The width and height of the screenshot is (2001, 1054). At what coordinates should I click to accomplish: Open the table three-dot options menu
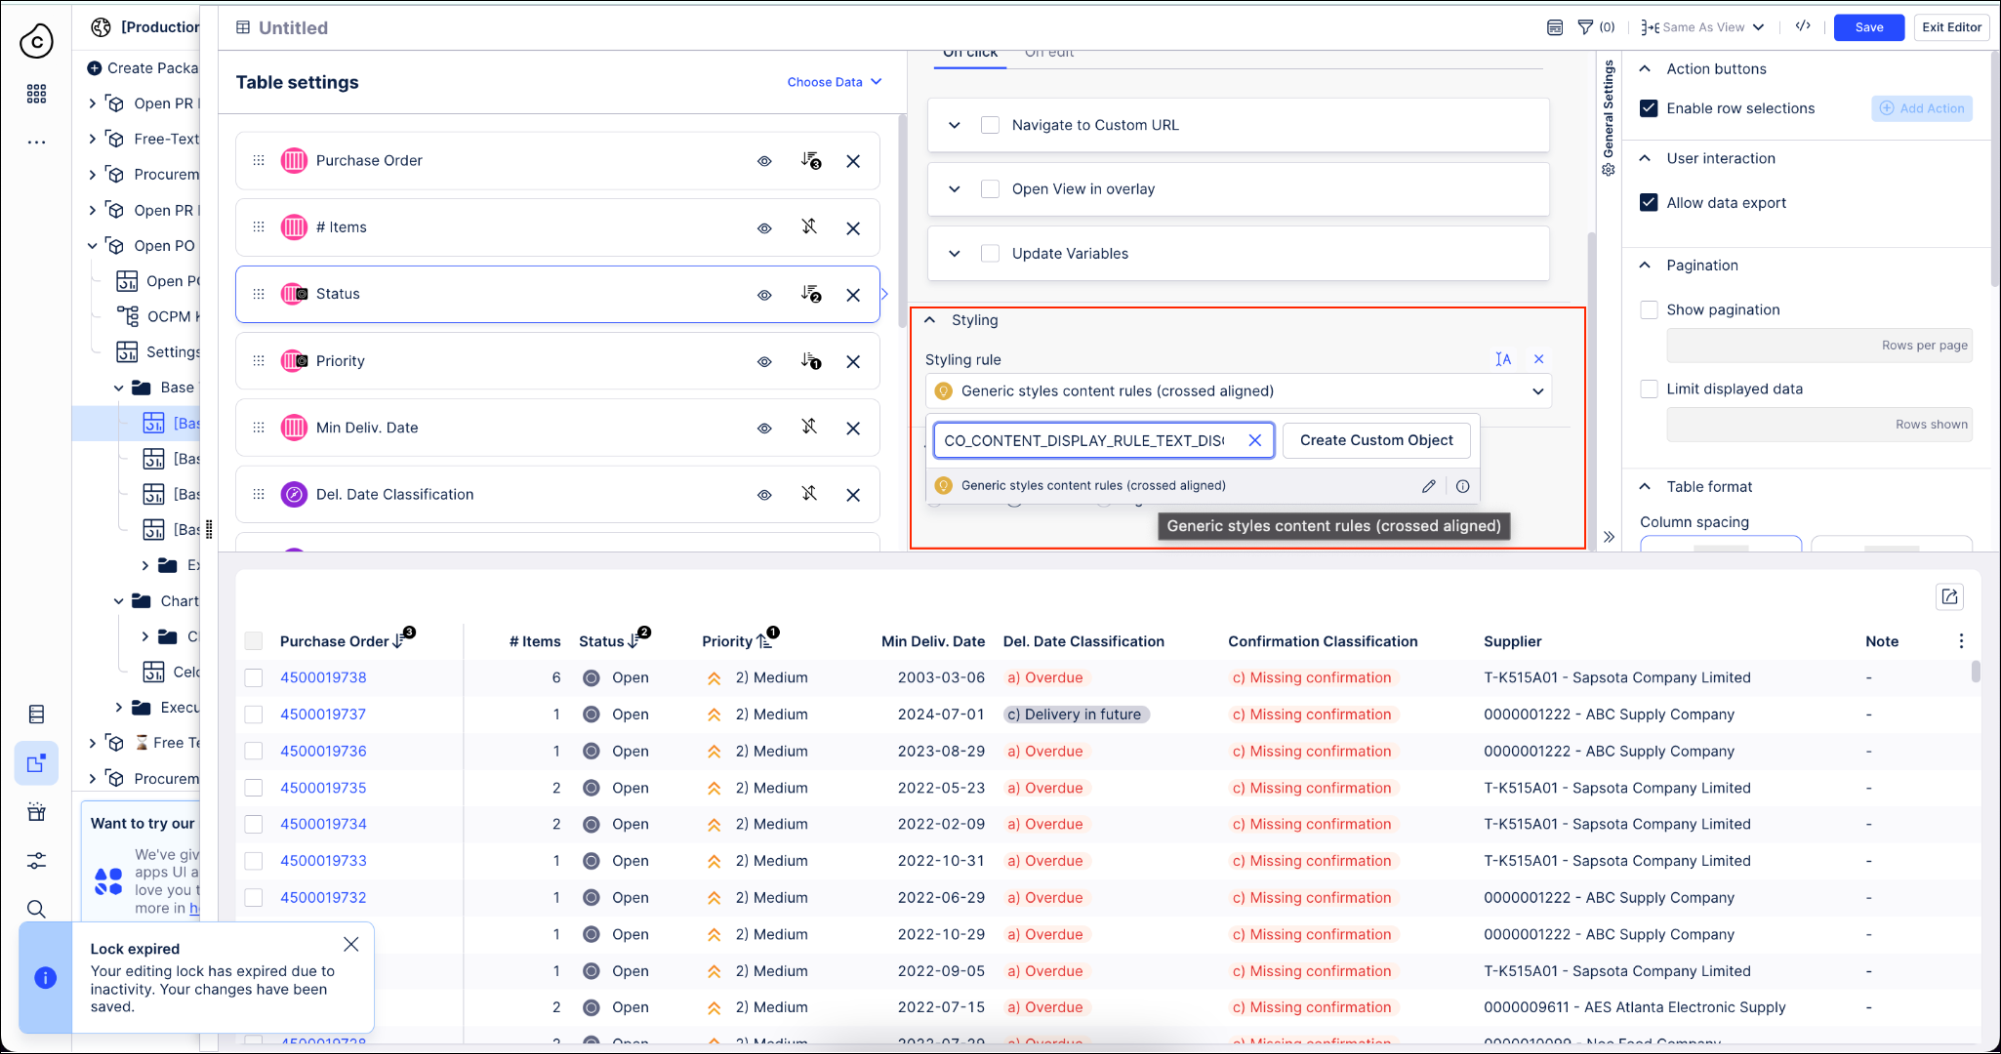[1961, 641]
